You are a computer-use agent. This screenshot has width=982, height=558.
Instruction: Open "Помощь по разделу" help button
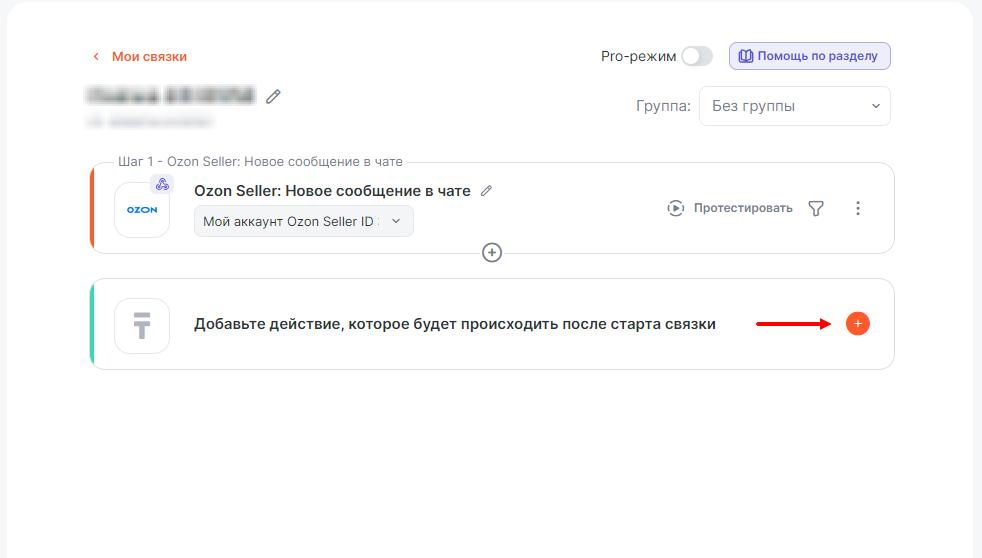(809, 56)
